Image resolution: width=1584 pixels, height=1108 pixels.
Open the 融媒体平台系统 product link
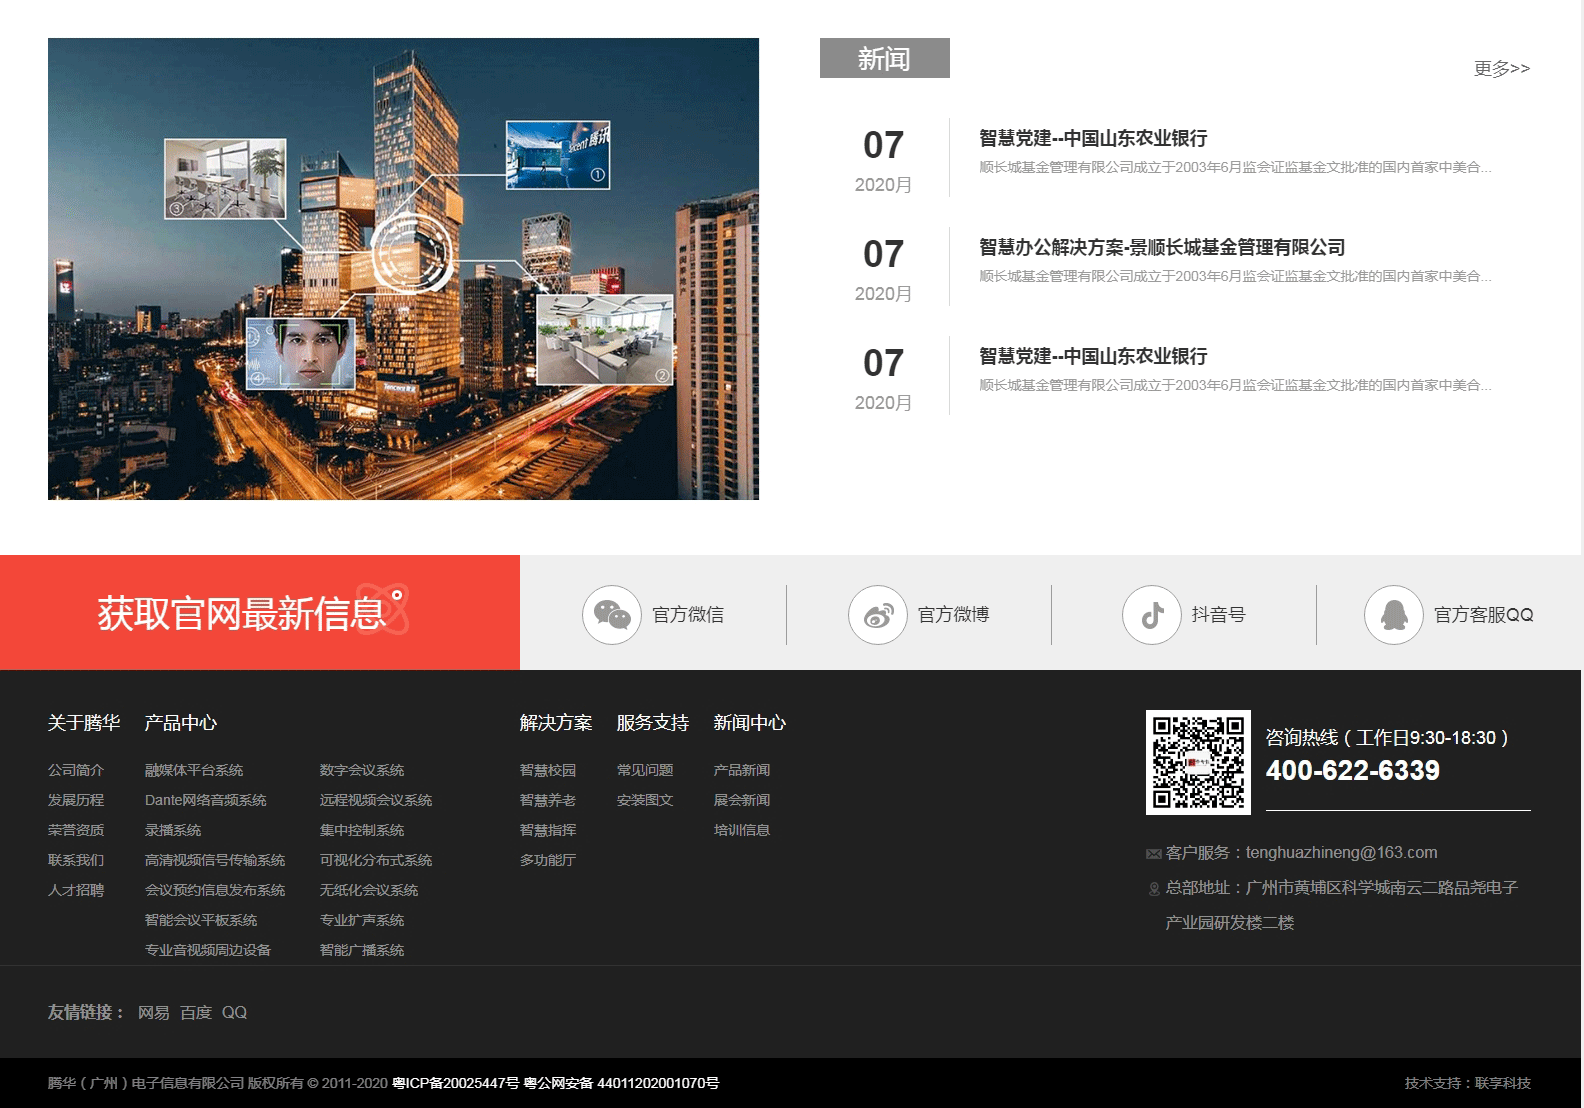pos(194,770)
